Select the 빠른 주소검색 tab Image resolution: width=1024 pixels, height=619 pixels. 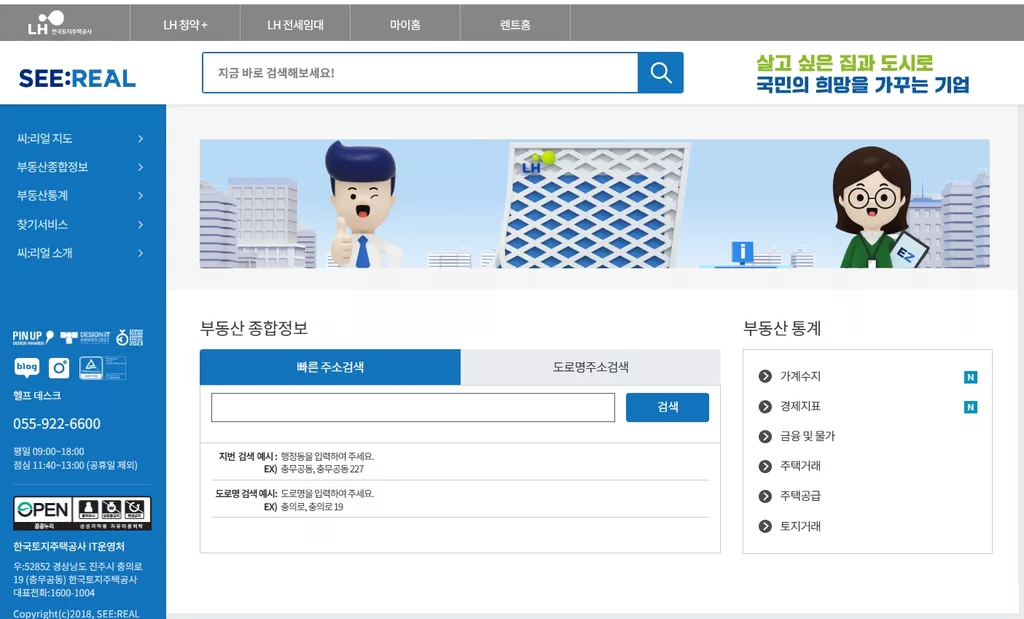coord(330,367)
